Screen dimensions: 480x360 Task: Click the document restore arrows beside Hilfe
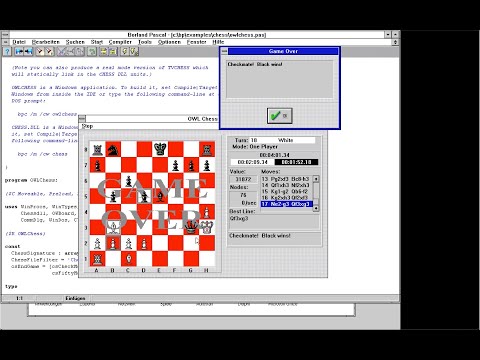click(x=395, y=42)
